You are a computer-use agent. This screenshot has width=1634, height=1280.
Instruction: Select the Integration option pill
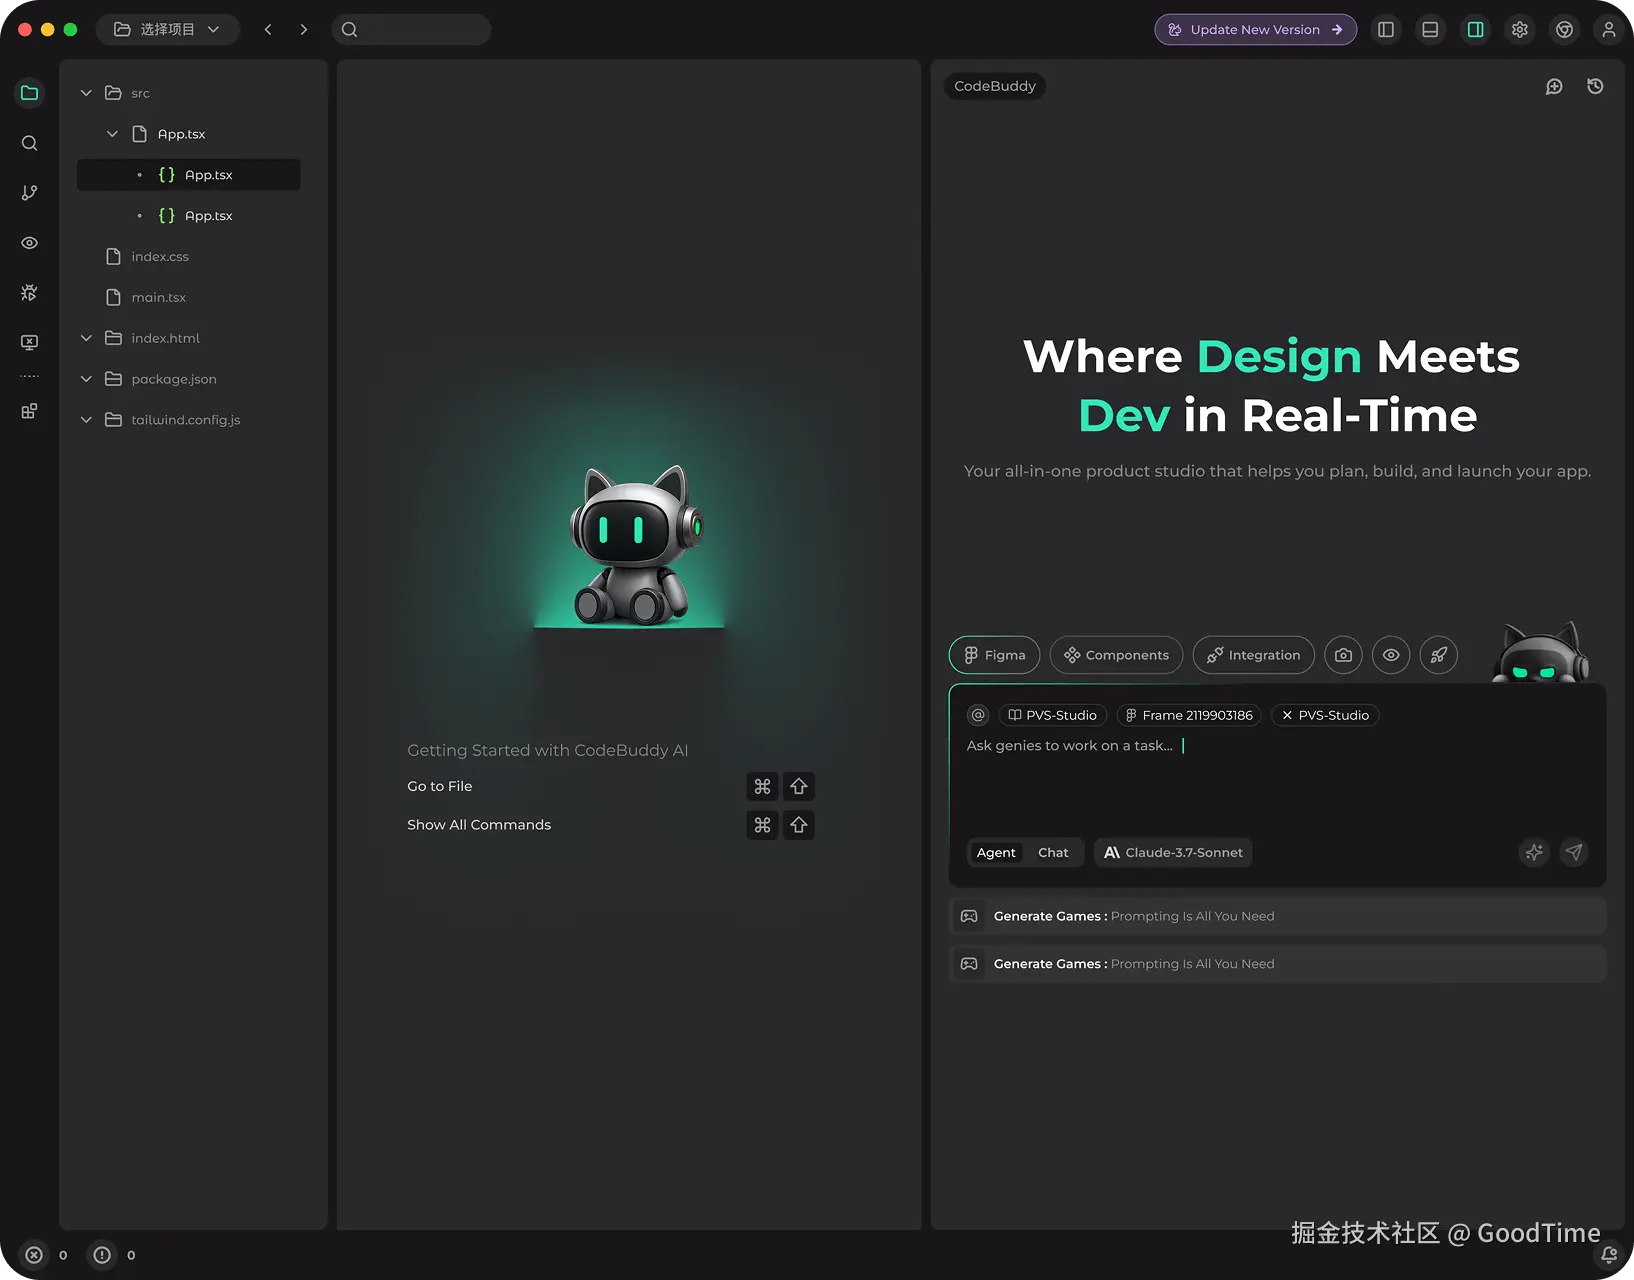(x=1254, y=655)
